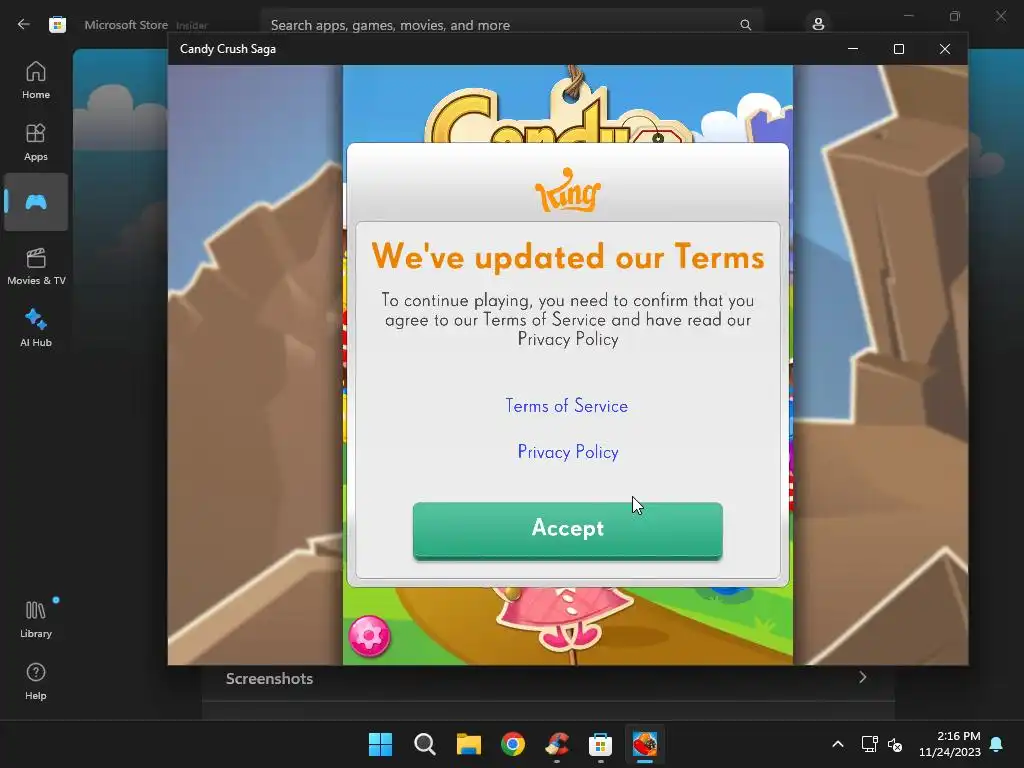Restore the Microsoft Store window
The height and width of the screenshot is (768, 1024).
click(955, 16)
